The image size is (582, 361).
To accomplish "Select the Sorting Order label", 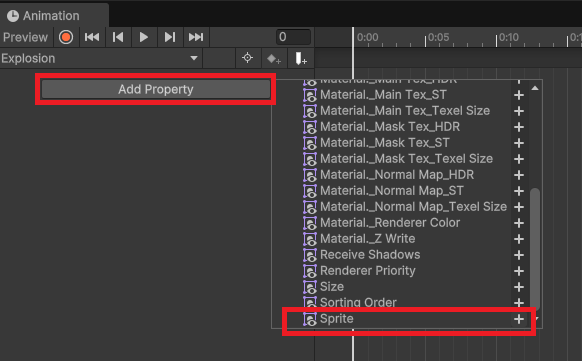I will coord(358,303).
